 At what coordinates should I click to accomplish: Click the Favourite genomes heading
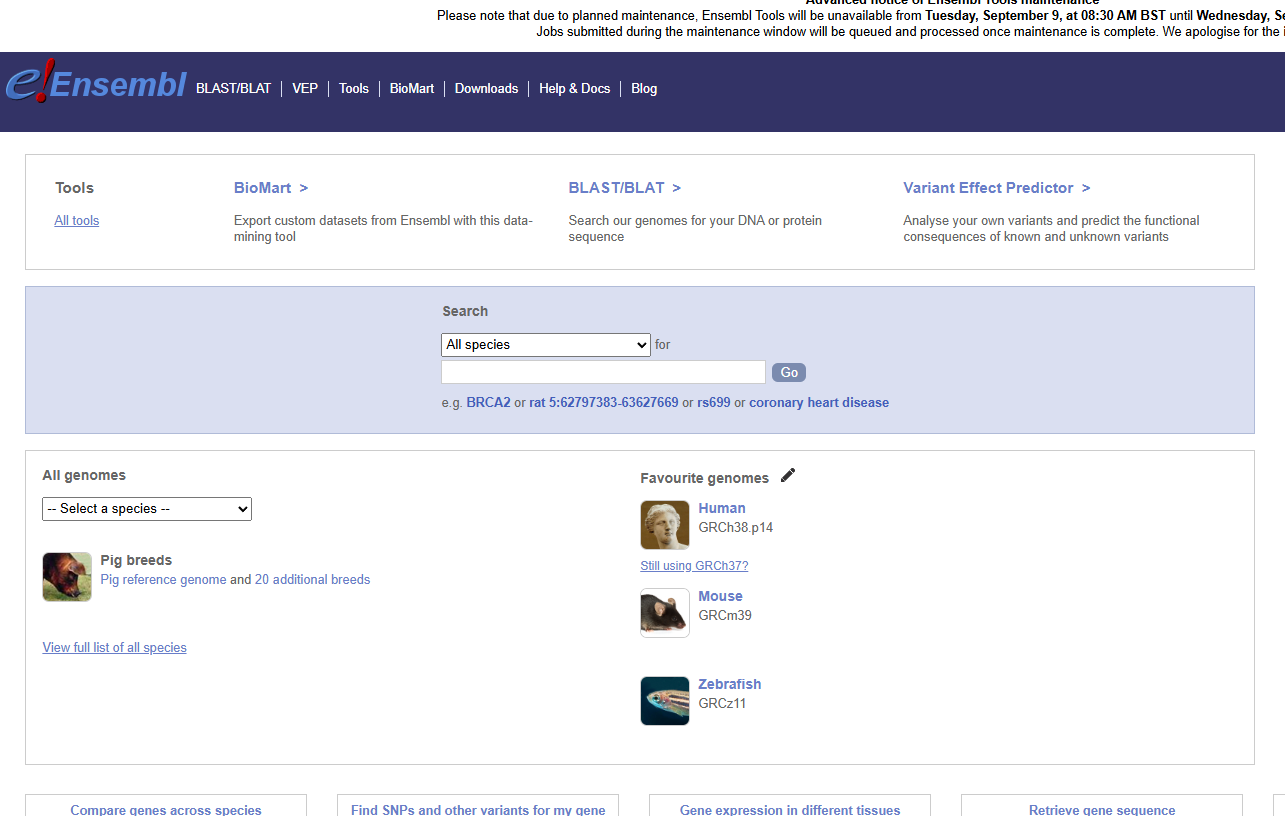point(705,478)
